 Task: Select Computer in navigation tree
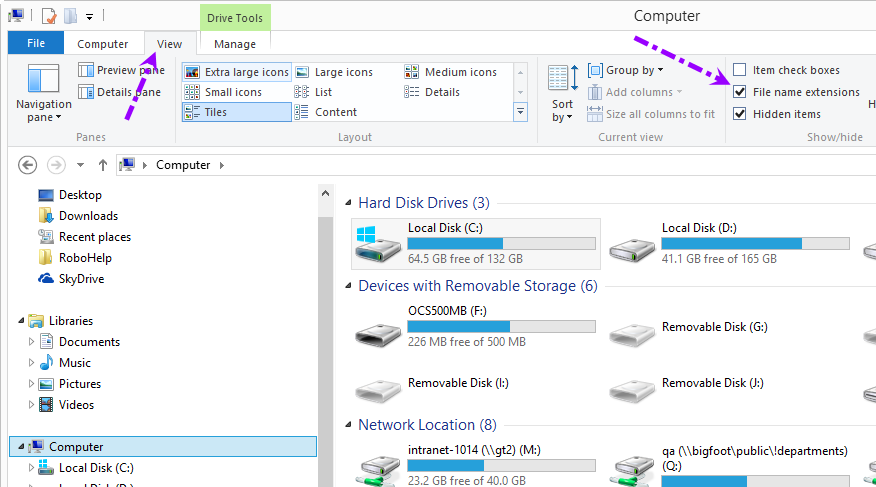[163, 447]
